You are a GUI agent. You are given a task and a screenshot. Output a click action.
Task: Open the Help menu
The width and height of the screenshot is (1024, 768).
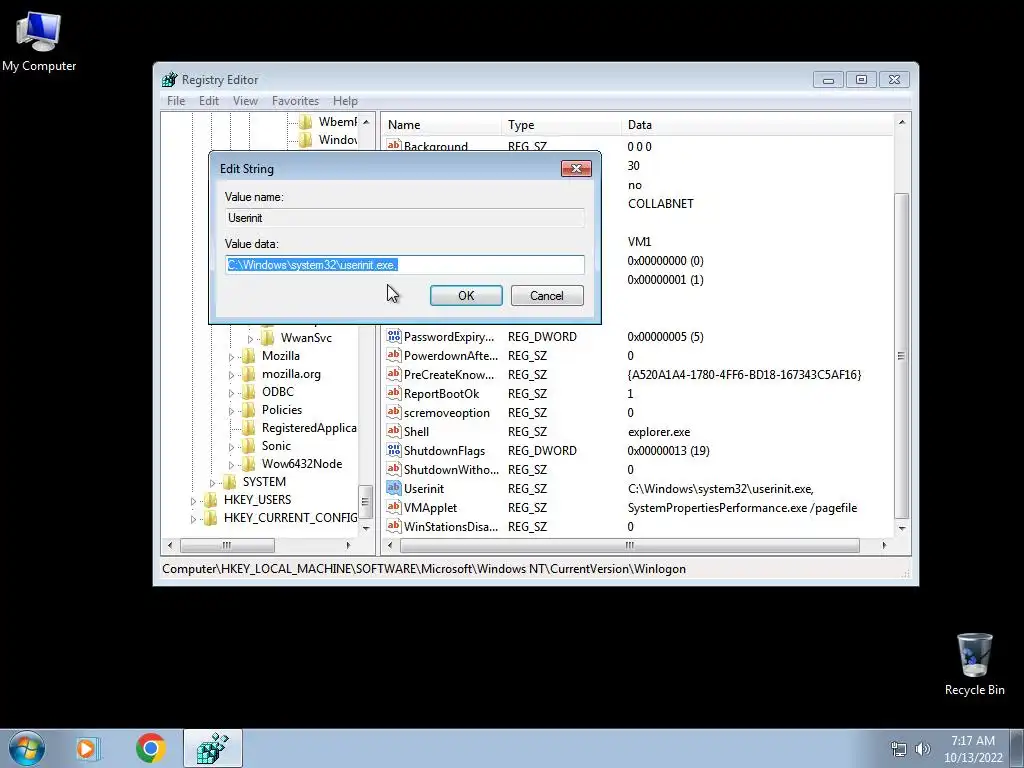(345, 101)
